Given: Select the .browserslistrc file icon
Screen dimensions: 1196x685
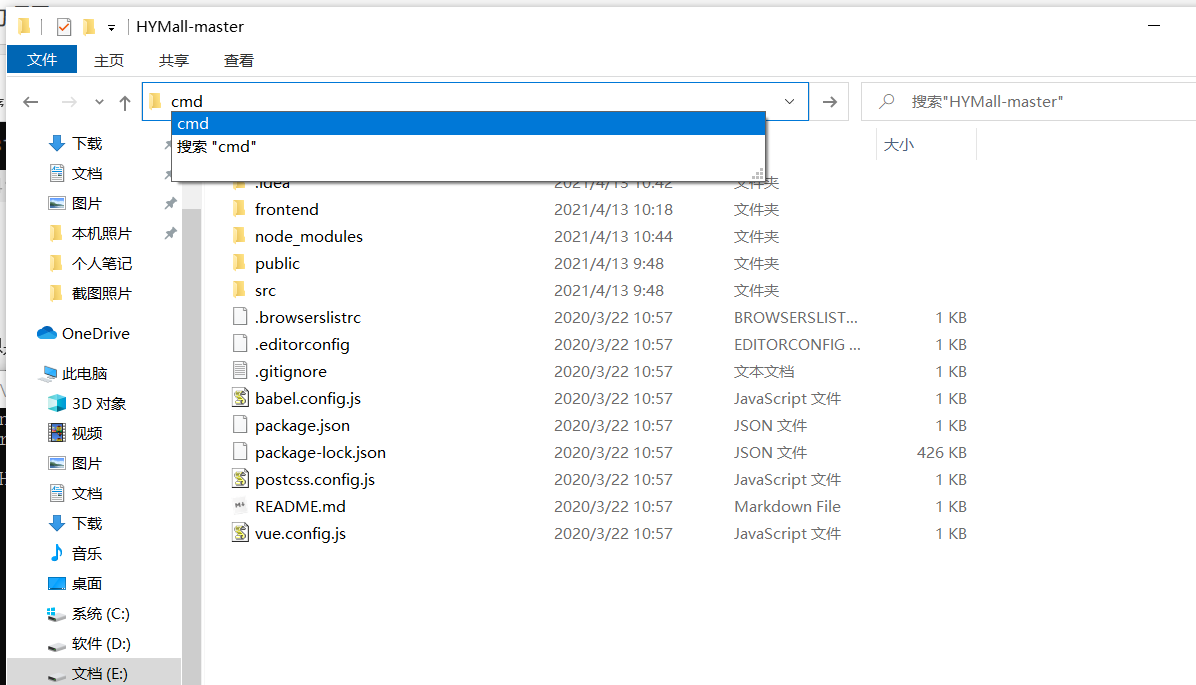Looking at the screenshot, I should [240, 317].
